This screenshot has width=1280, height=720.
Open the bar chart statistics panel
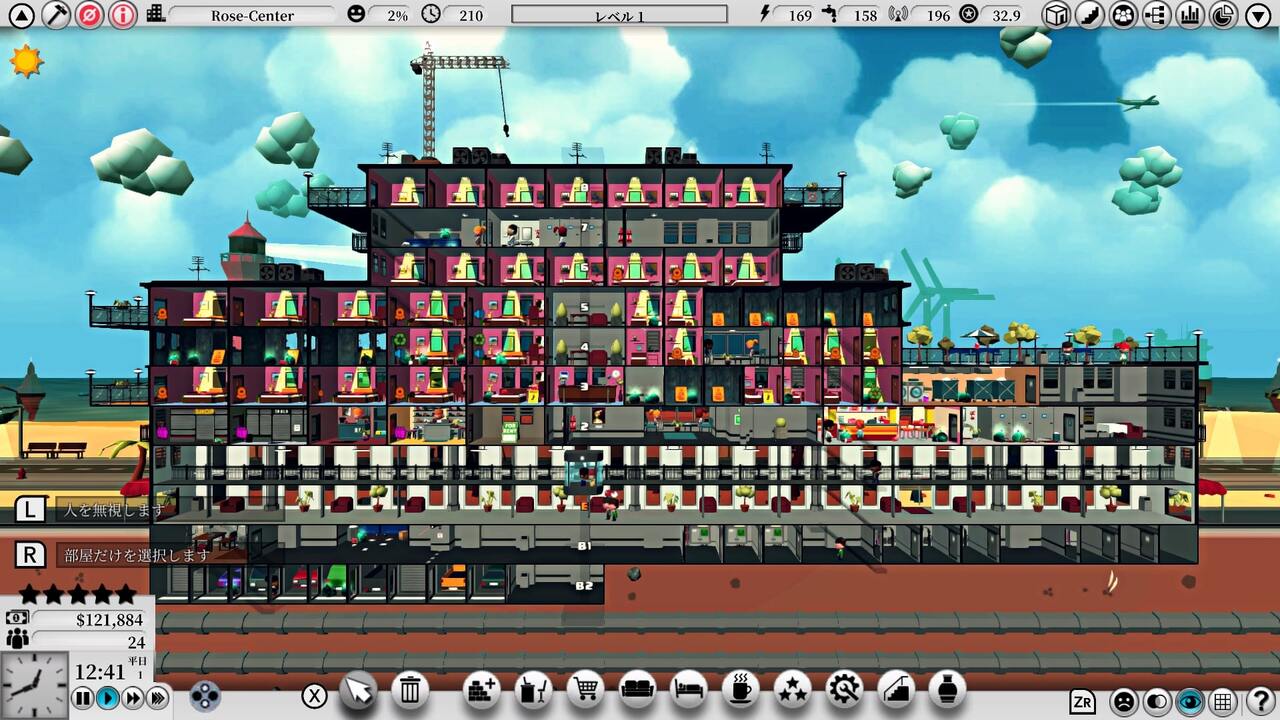(x=1190, y=15)
